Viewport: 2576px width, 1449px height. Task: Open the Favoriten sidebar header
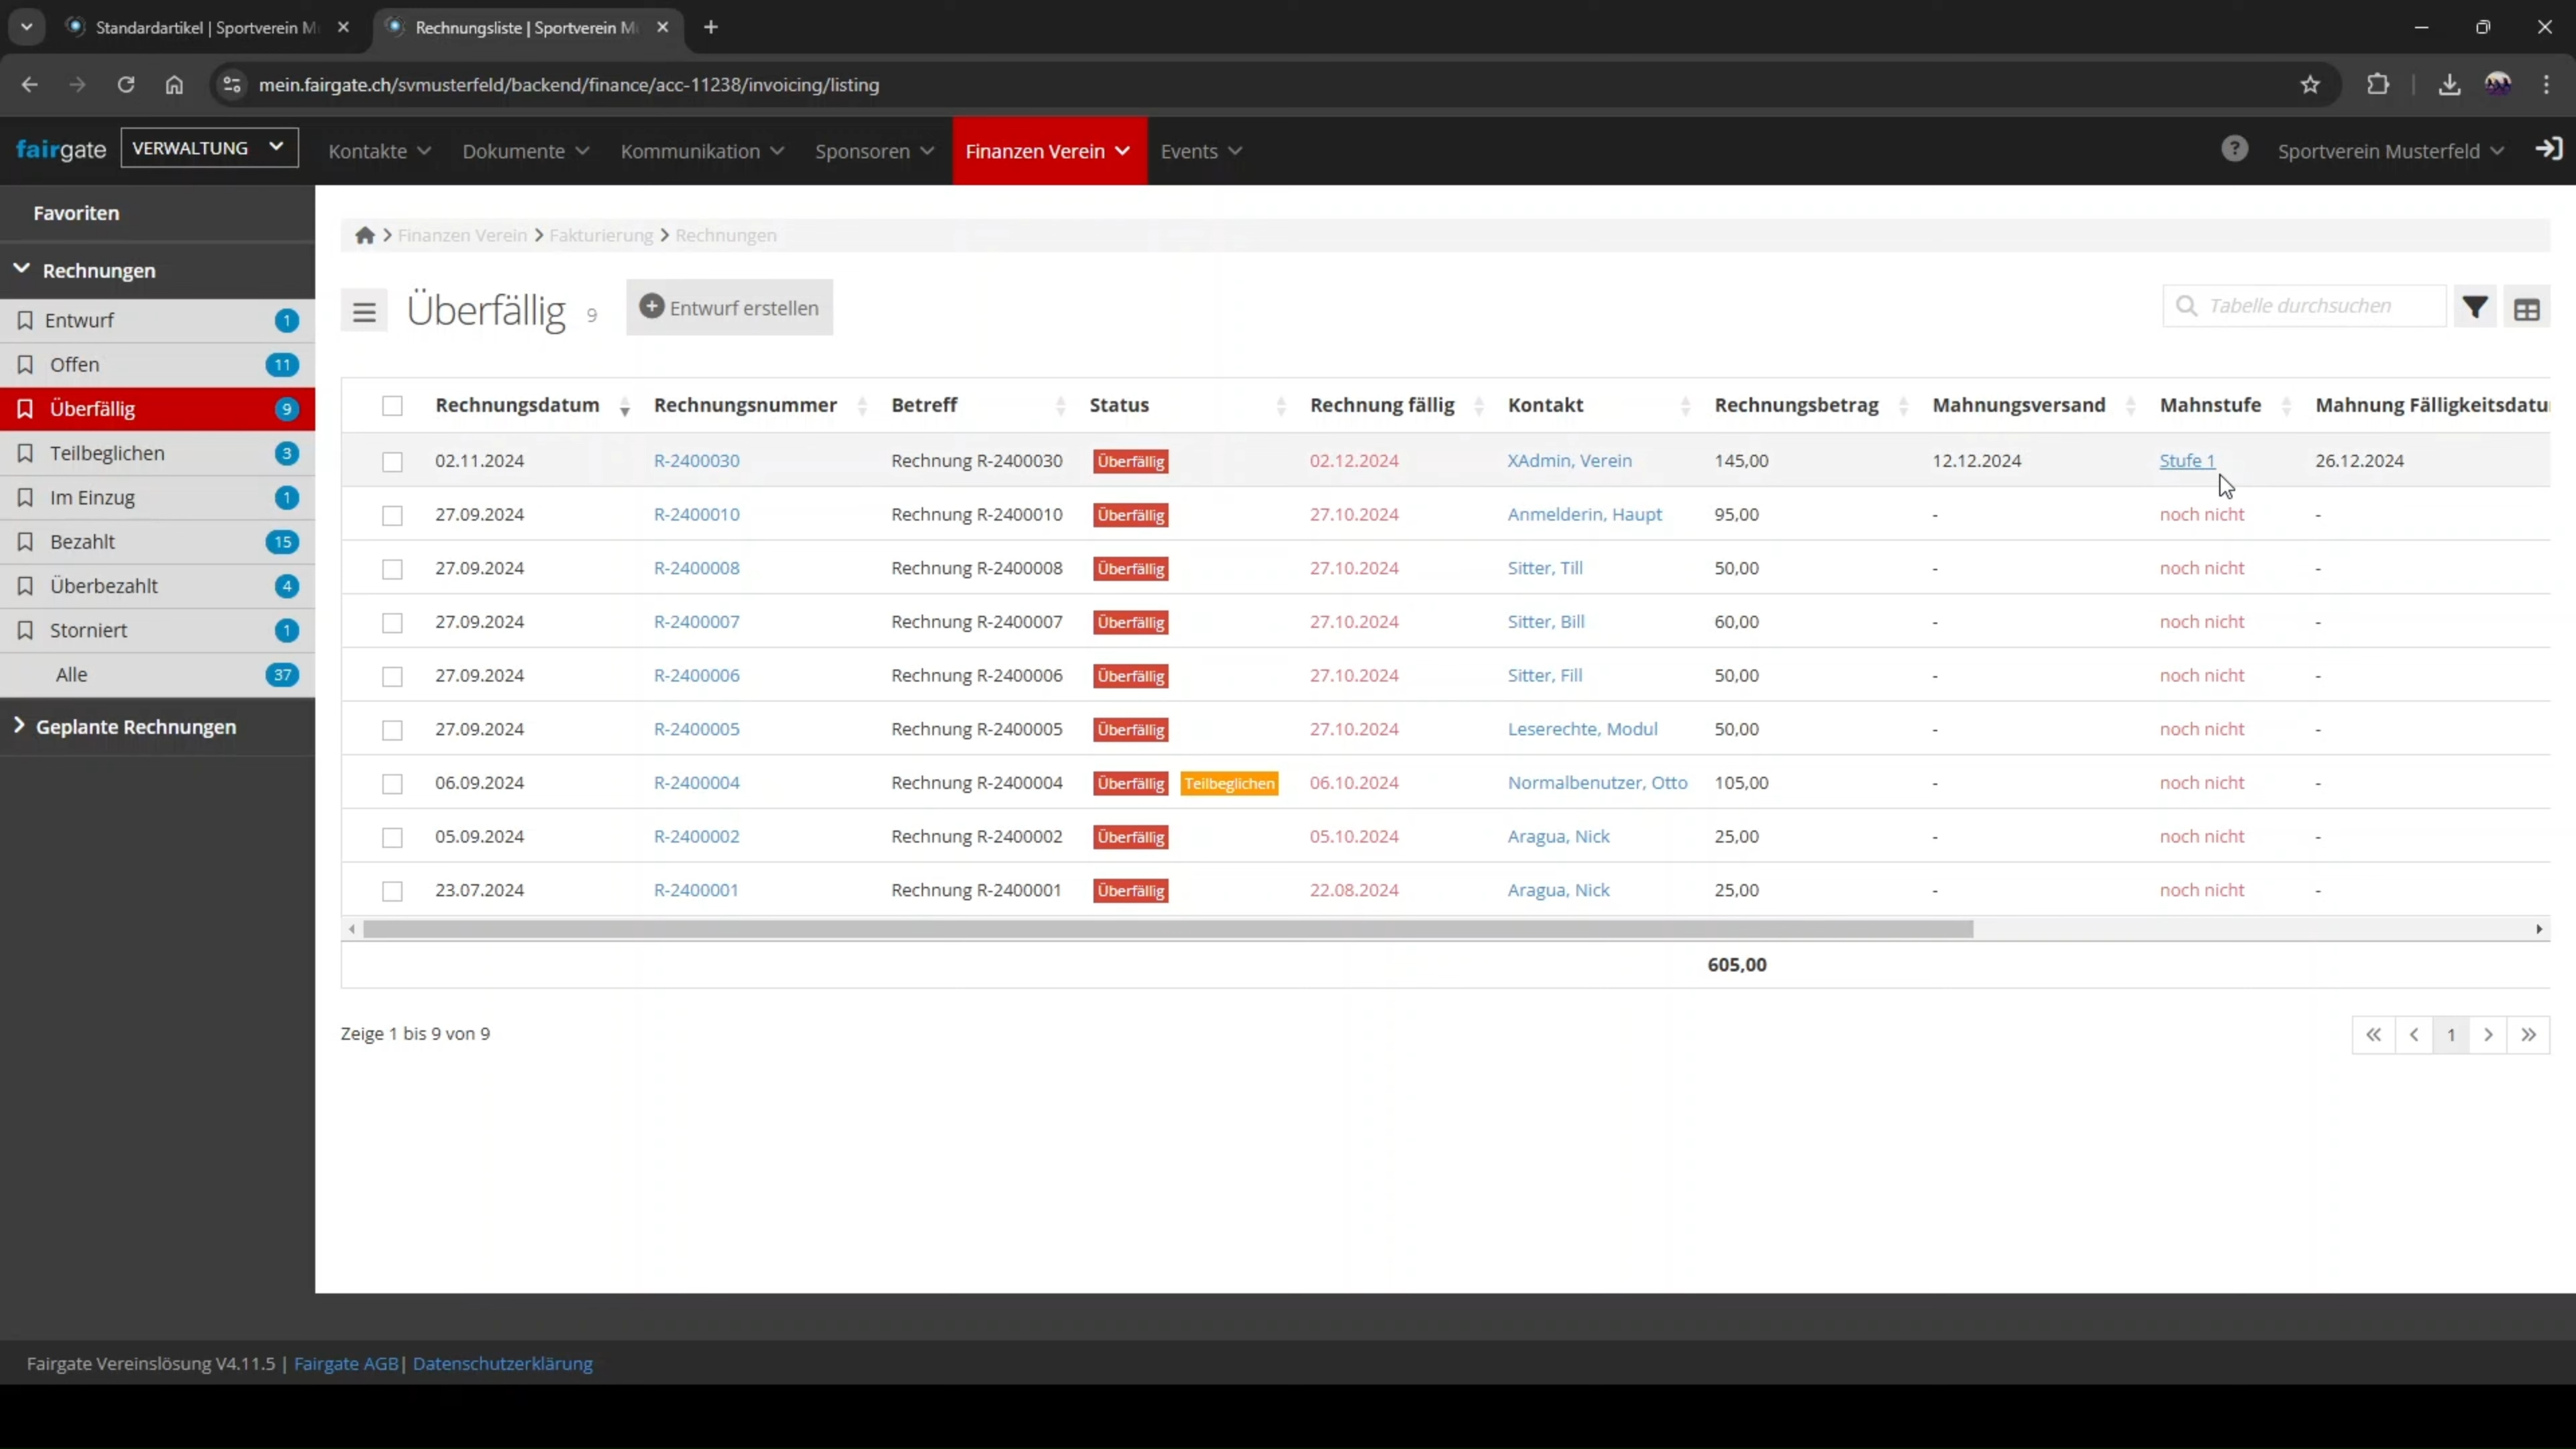coord(157,213)
